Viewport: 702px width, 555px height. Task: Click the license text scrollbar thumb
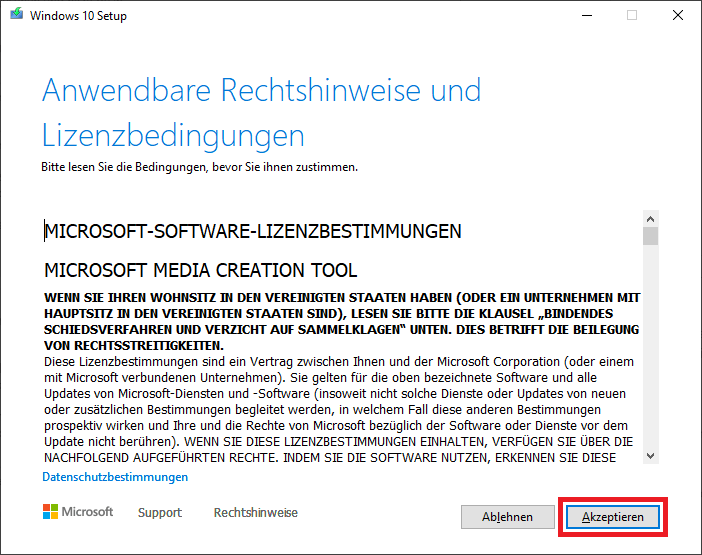point(651,236)
